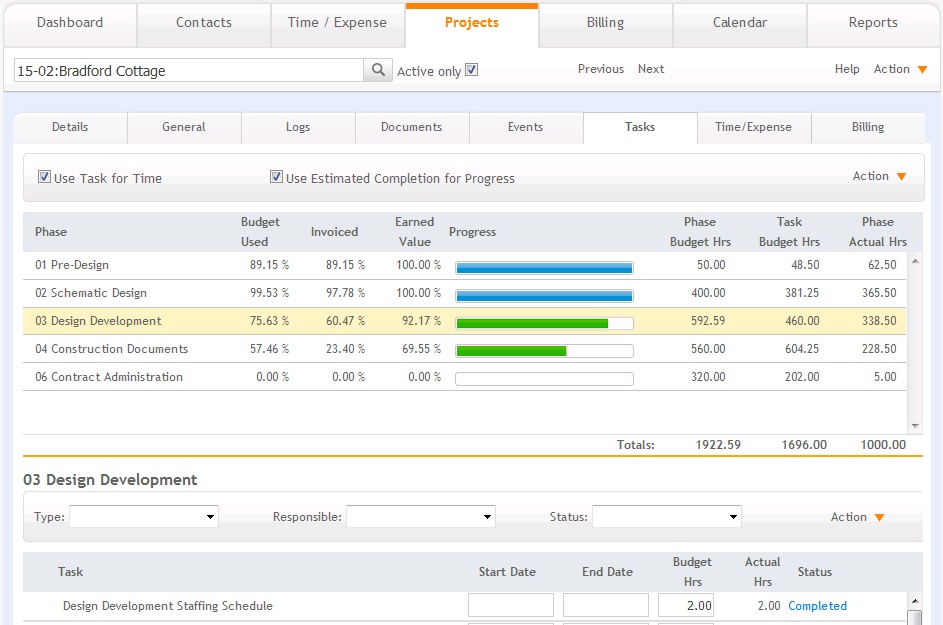Open the Responsible dropdown
This screenshot has height=625, width=943.
coord(421,517)
